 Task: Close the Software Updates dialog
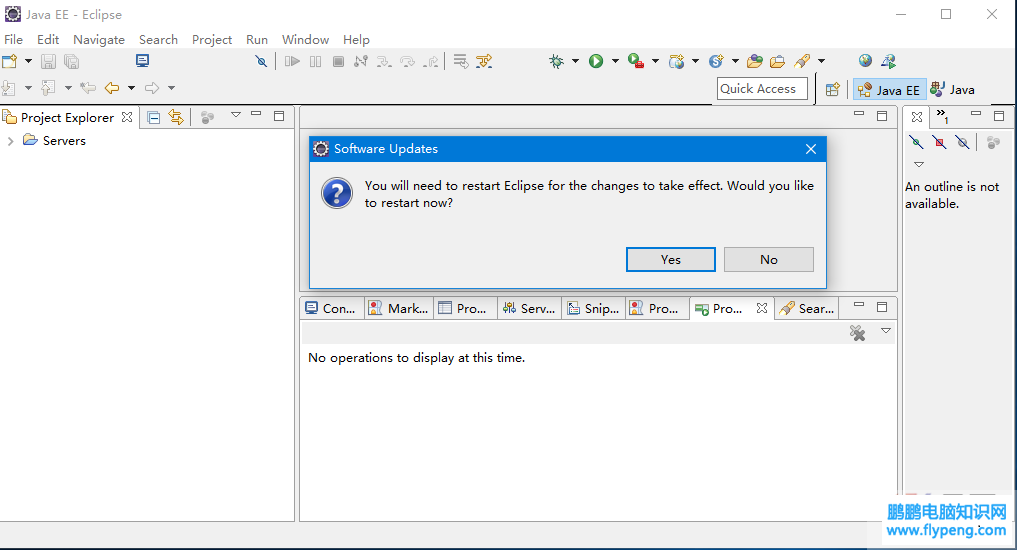coord(811,149)
